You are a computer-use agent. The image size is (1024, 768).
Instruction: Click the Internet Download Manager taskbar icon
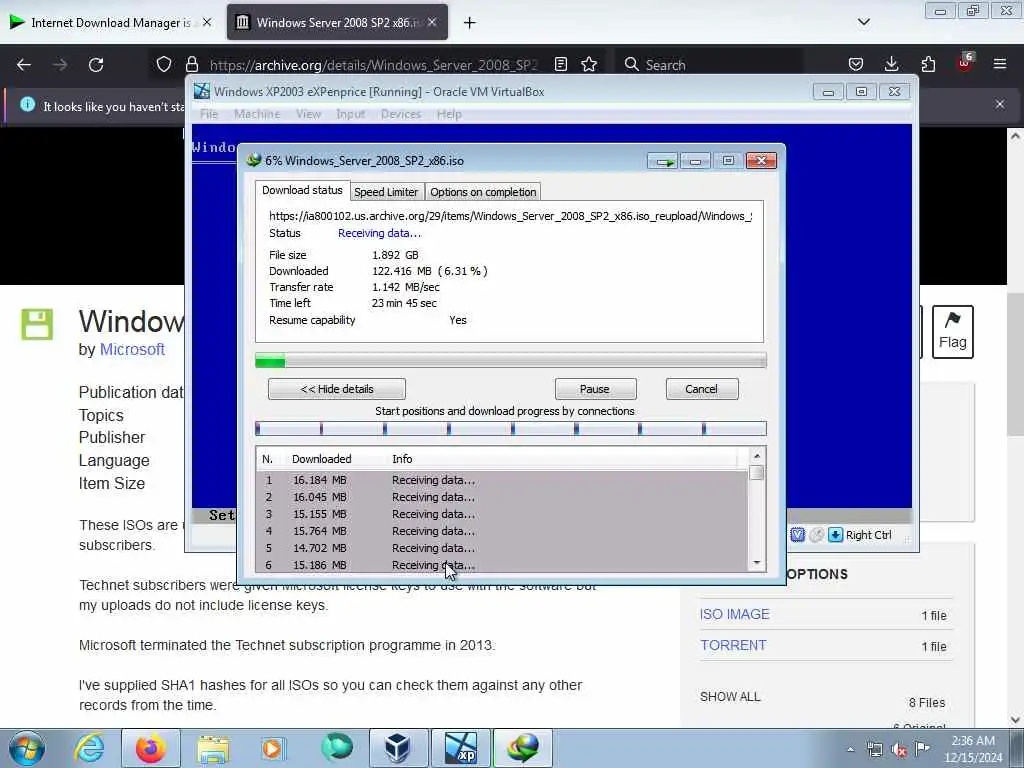pyautogui.click(x=523, y=748)
